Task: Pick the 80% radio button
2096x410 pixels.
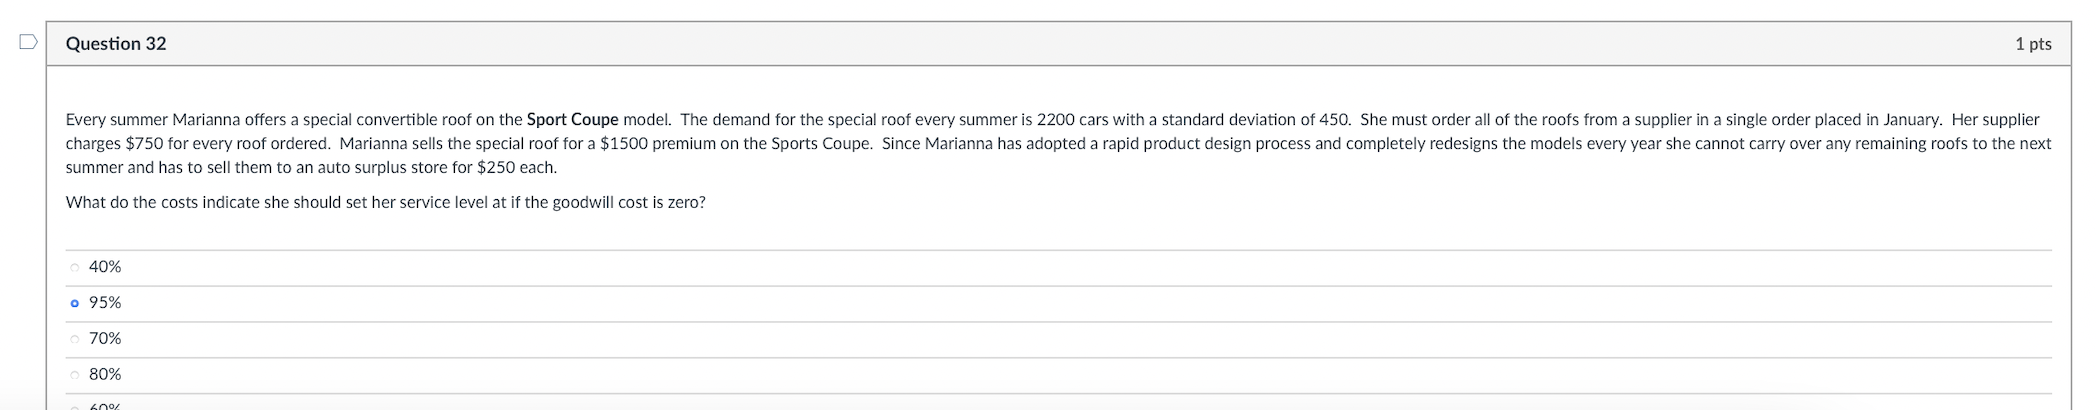Action: coord(75,375)
